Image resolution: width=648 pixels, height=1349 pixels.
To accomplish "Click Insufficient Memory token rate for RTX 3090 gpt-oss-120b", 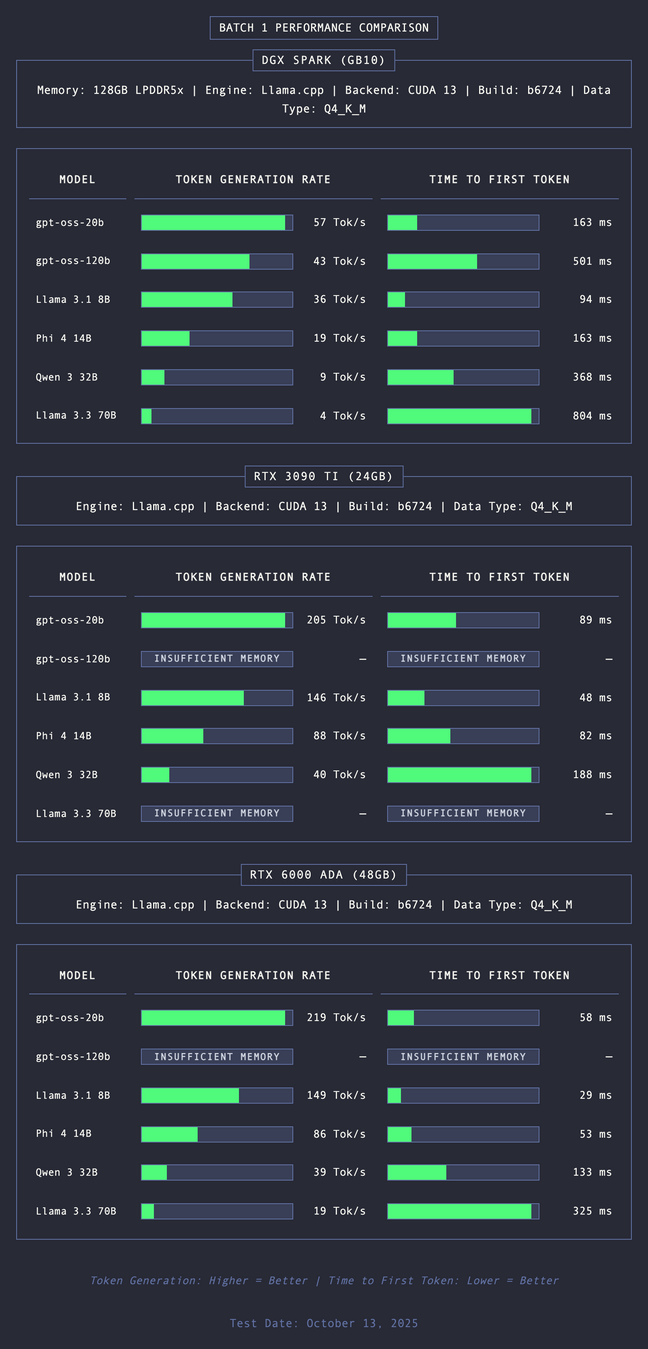I will (x=217, y=659).
